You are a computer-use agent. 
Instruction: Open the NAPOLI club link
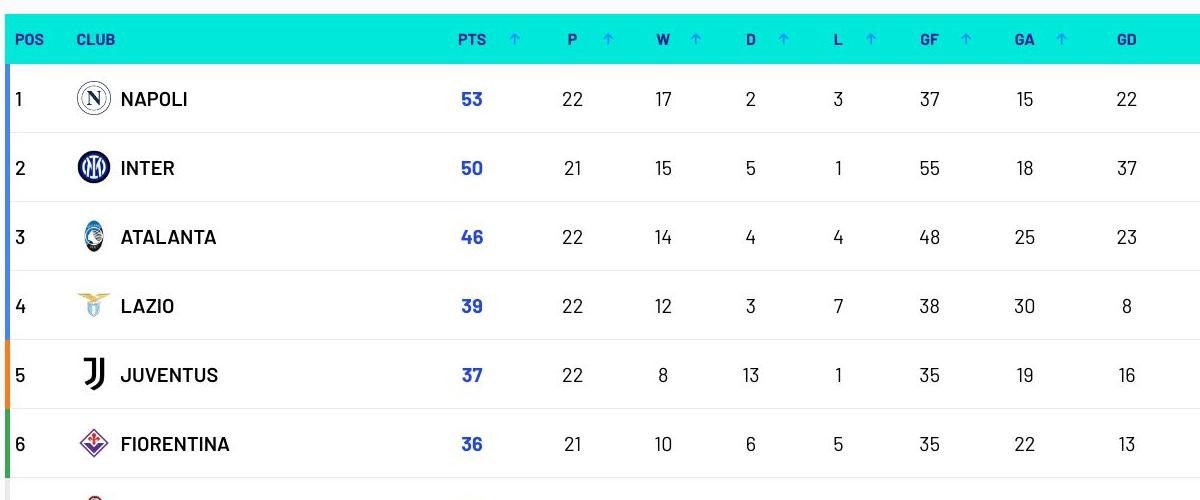click(x=154, y=99)
